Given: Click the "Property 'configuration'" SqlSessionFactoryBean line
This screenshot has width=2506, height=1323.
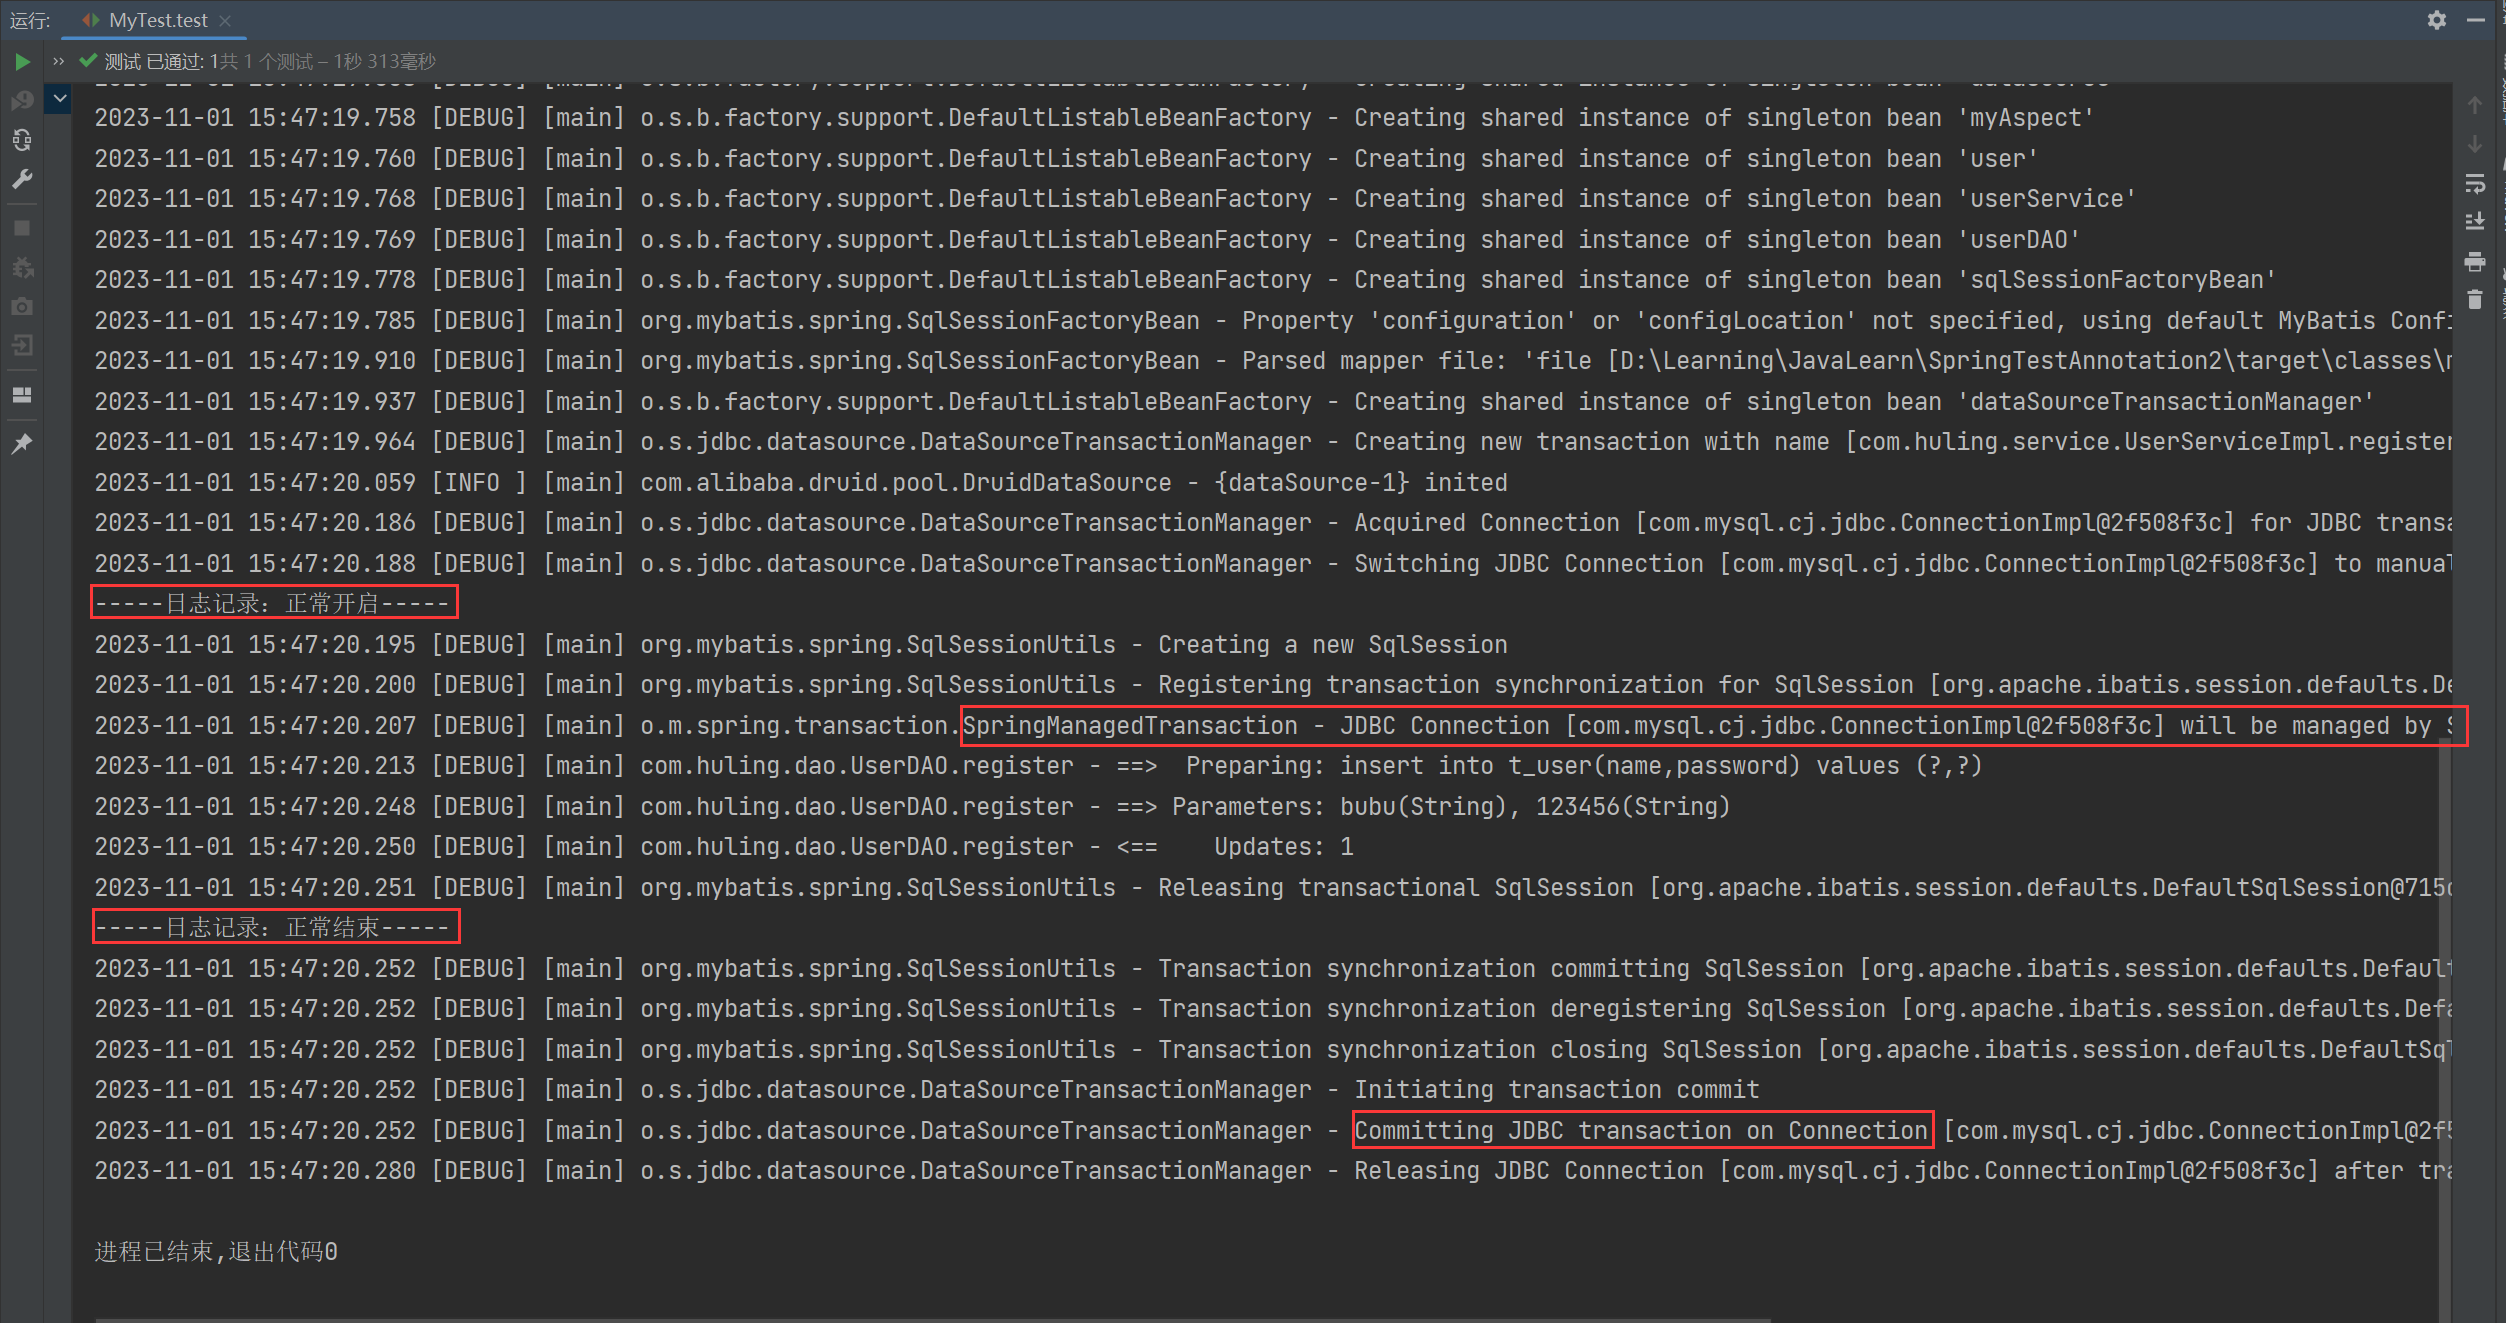Looking at the screenshot, I should (x=1273, y=321).
